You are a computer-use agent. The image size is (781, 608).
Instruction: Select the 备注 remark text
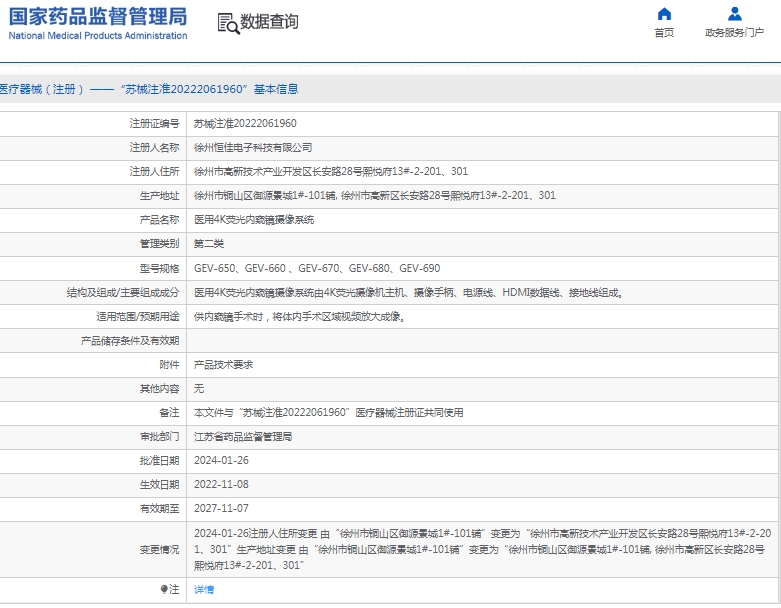click(x=329, y=412)
